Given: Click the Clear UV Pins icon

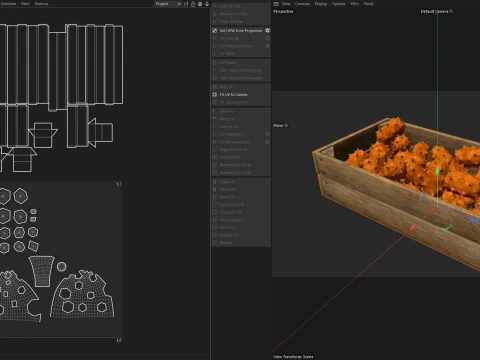Looking at the screenshot, I should [215, 22].
